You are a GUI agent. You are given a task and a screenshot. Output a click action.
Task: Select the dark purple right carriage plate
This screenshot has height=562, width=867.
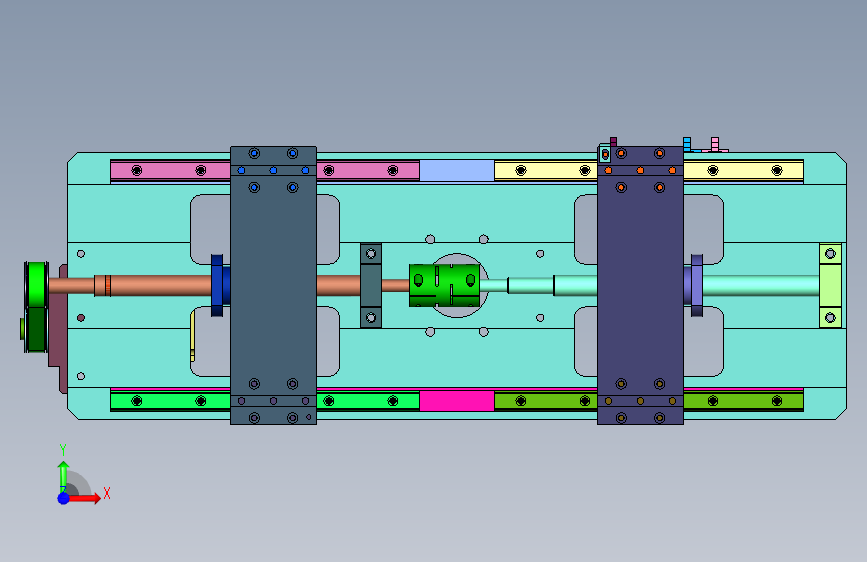pos(640,285)
